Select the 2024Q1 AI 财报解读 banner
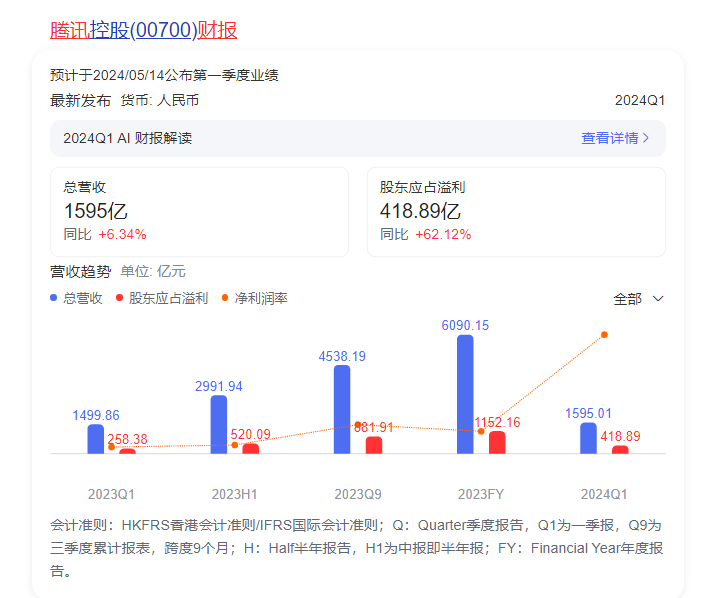 click(x=358, y=138)
